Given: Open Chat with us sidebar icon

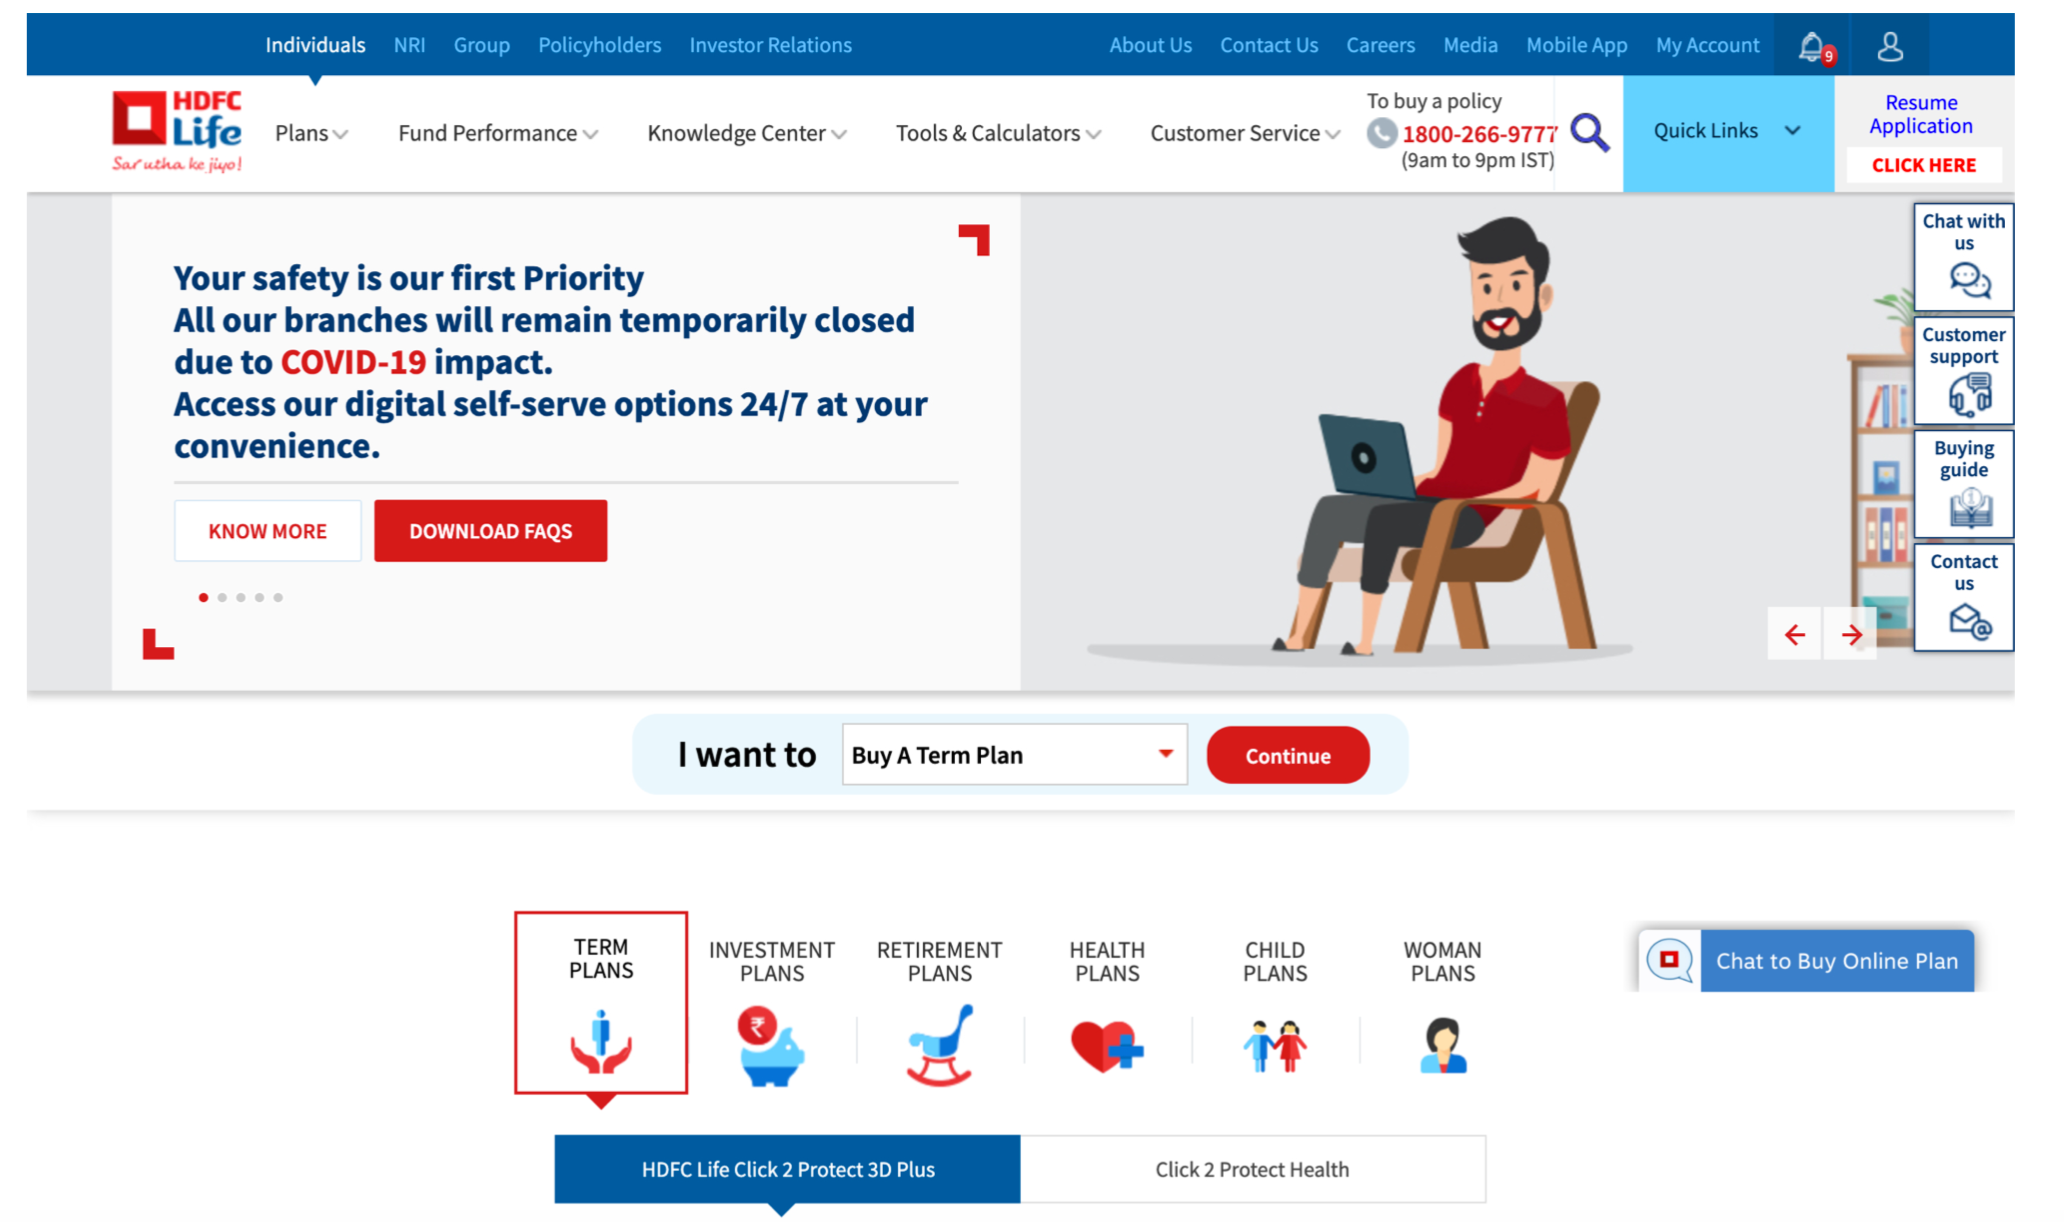Looking at the screenshot, I should pos(1968,280).
